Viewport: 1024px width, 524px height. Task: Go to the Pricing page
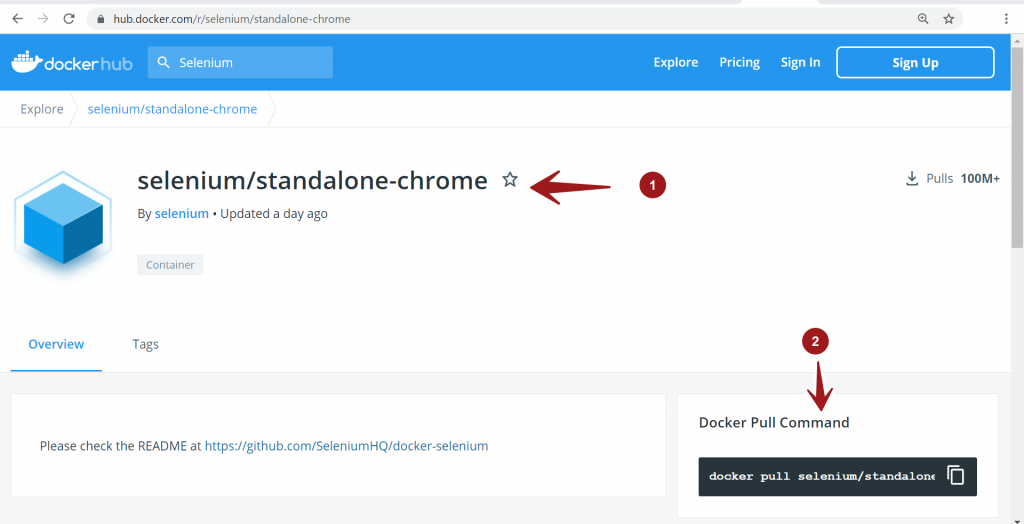pyautogui.click(x=739, y=62)
